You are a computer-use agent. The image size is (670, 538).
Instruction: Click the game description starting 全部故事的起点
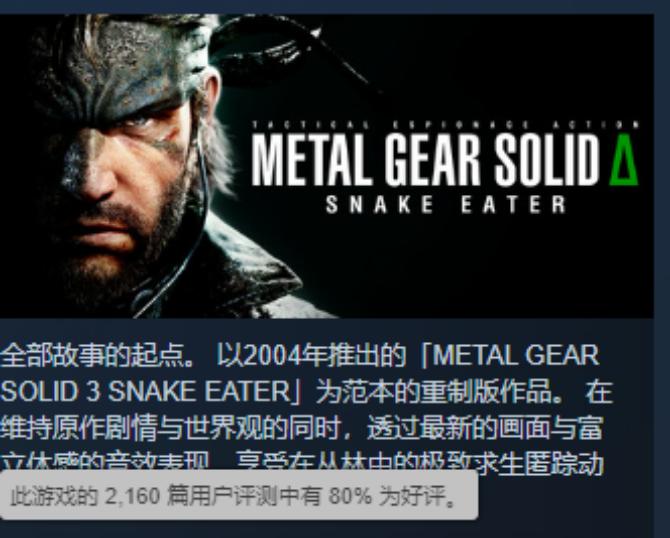[307, 409]
